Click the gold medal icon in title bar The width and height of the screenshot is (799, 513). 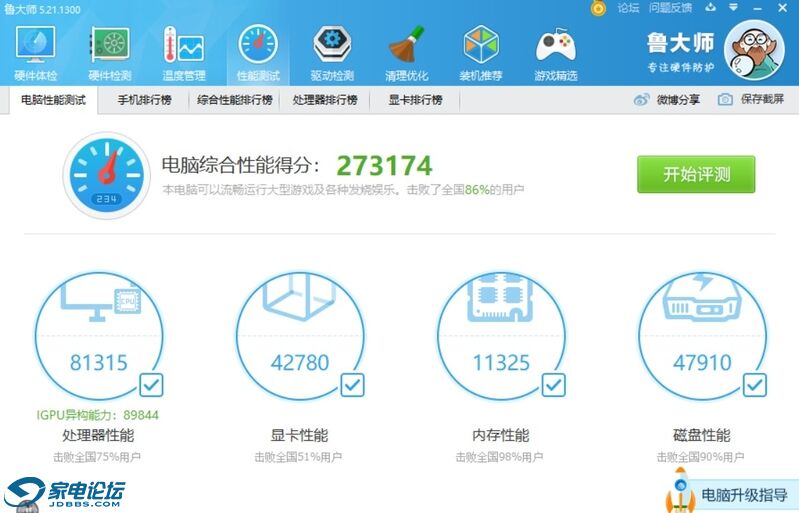coord(598,8)
